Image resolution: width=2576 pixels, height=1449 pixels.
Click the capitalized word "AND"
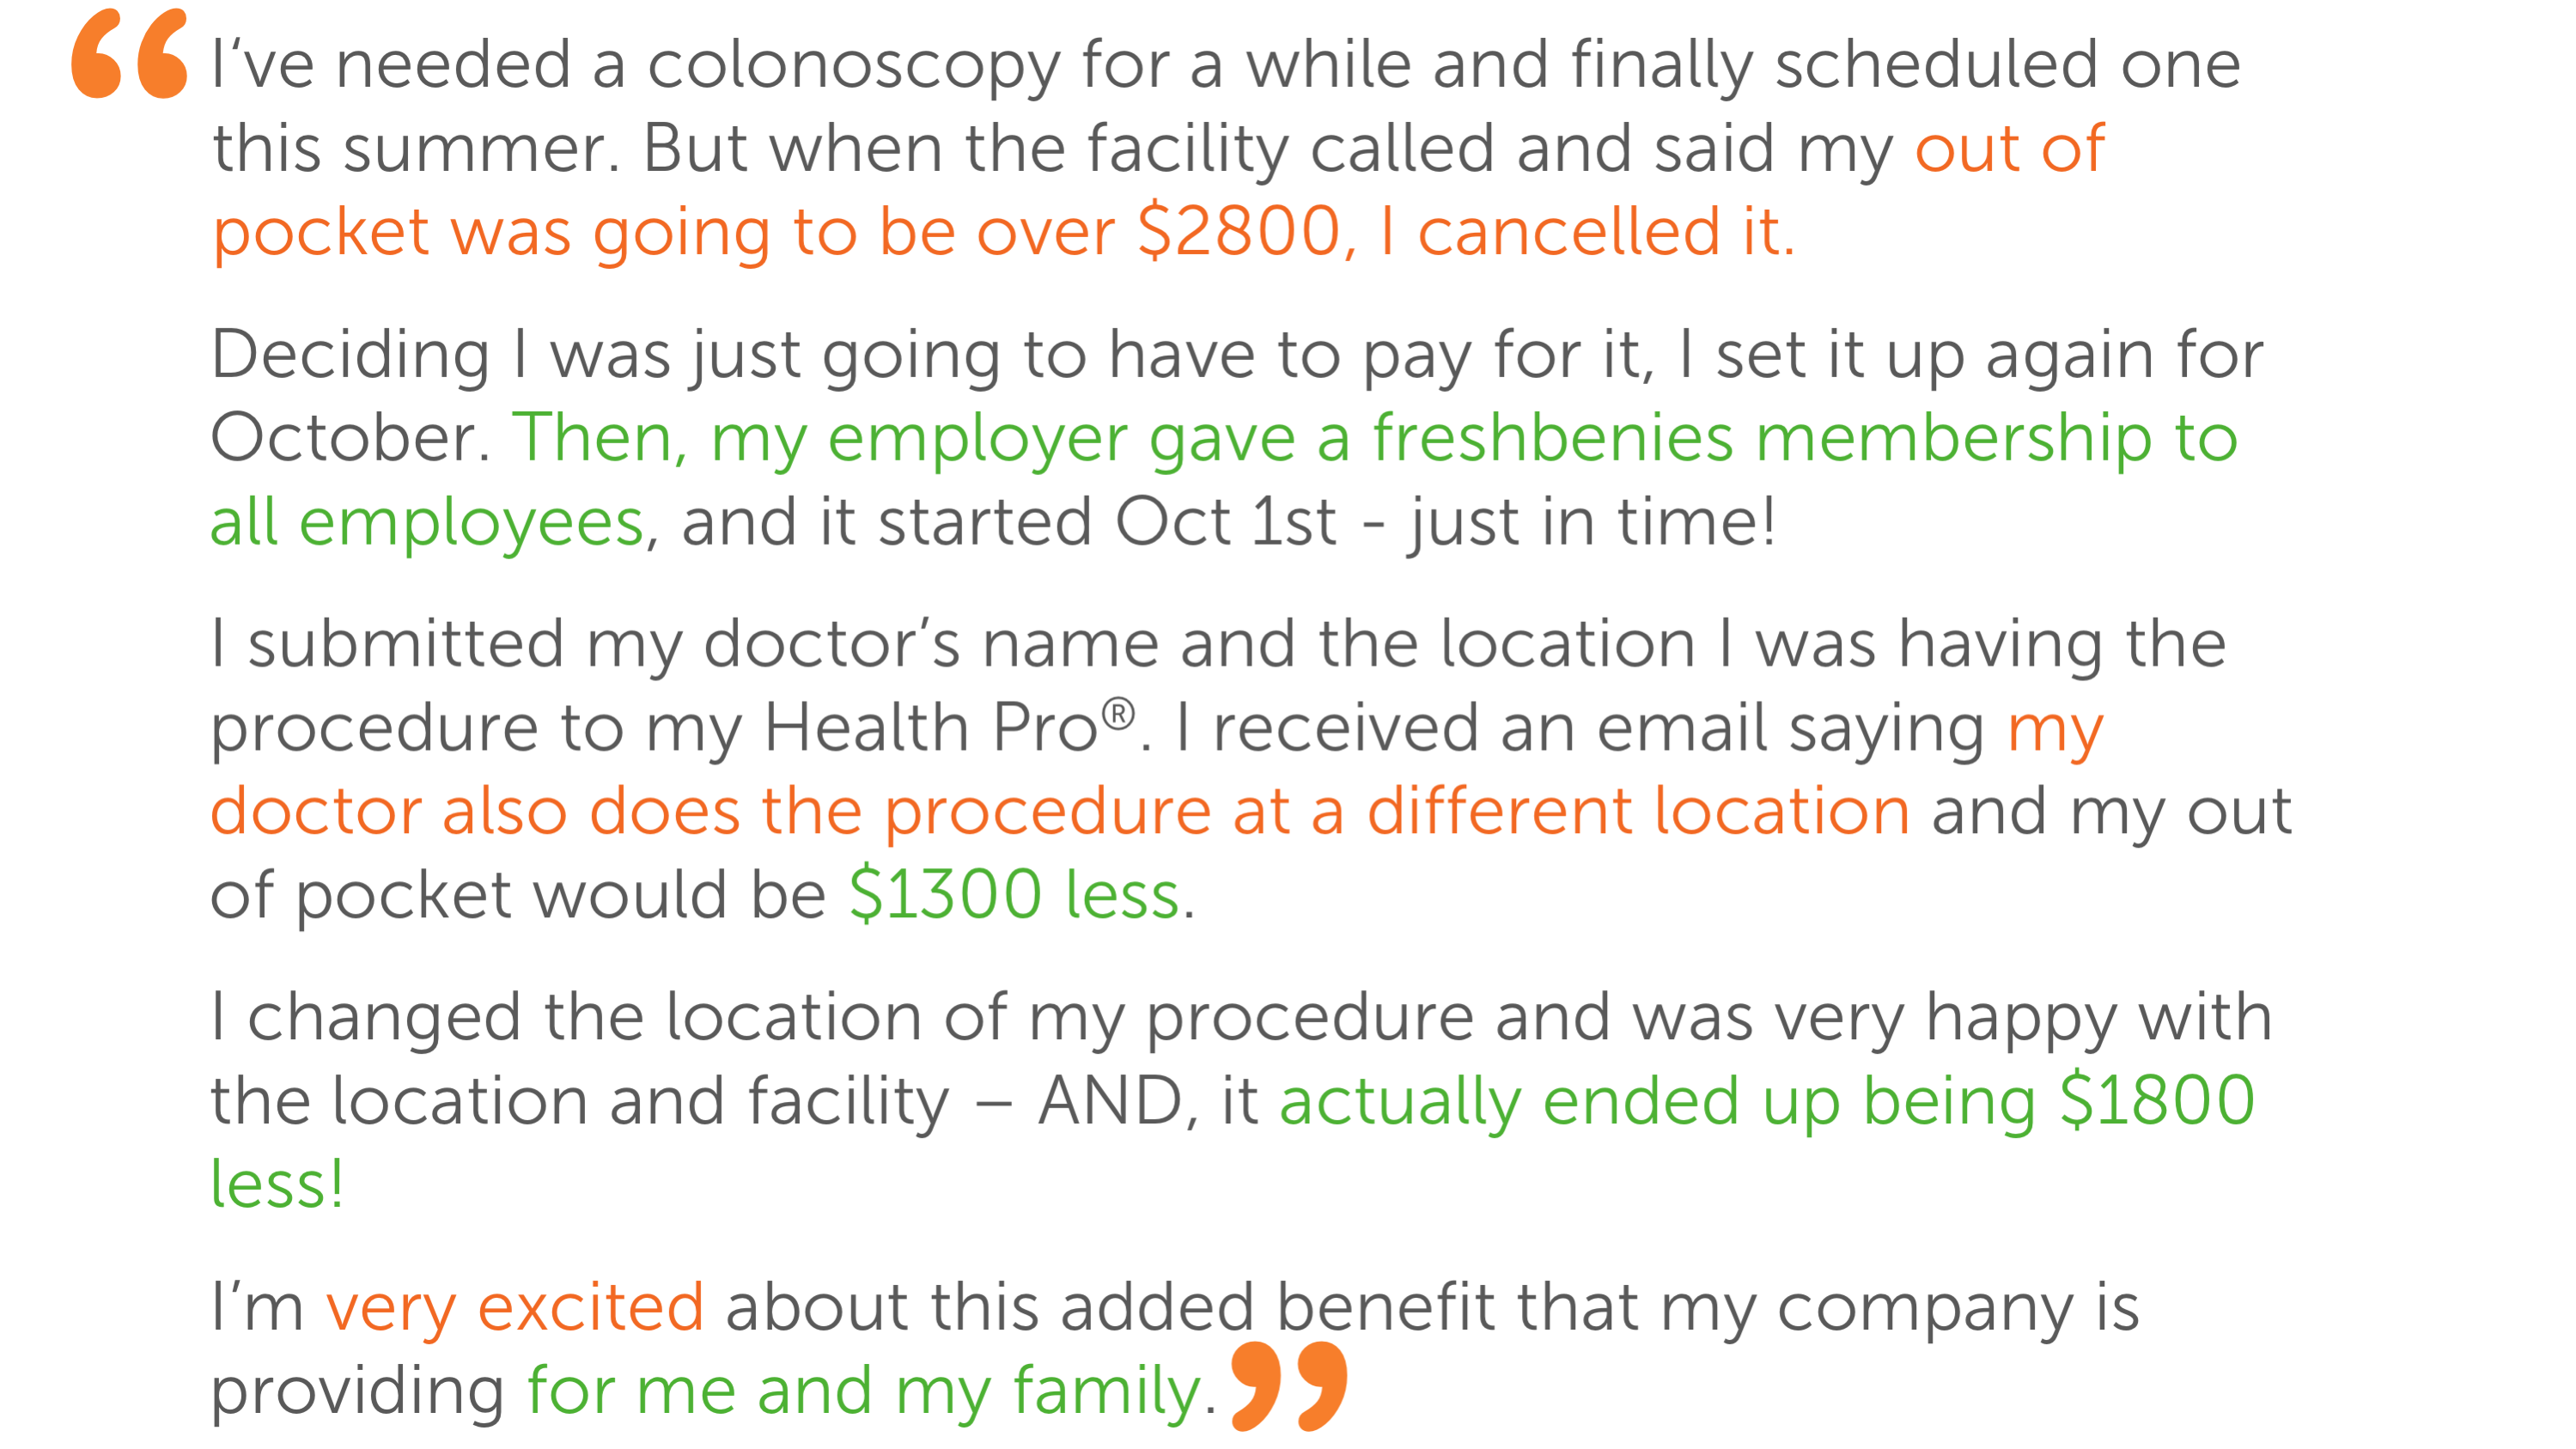(x=1111, y=1101)
